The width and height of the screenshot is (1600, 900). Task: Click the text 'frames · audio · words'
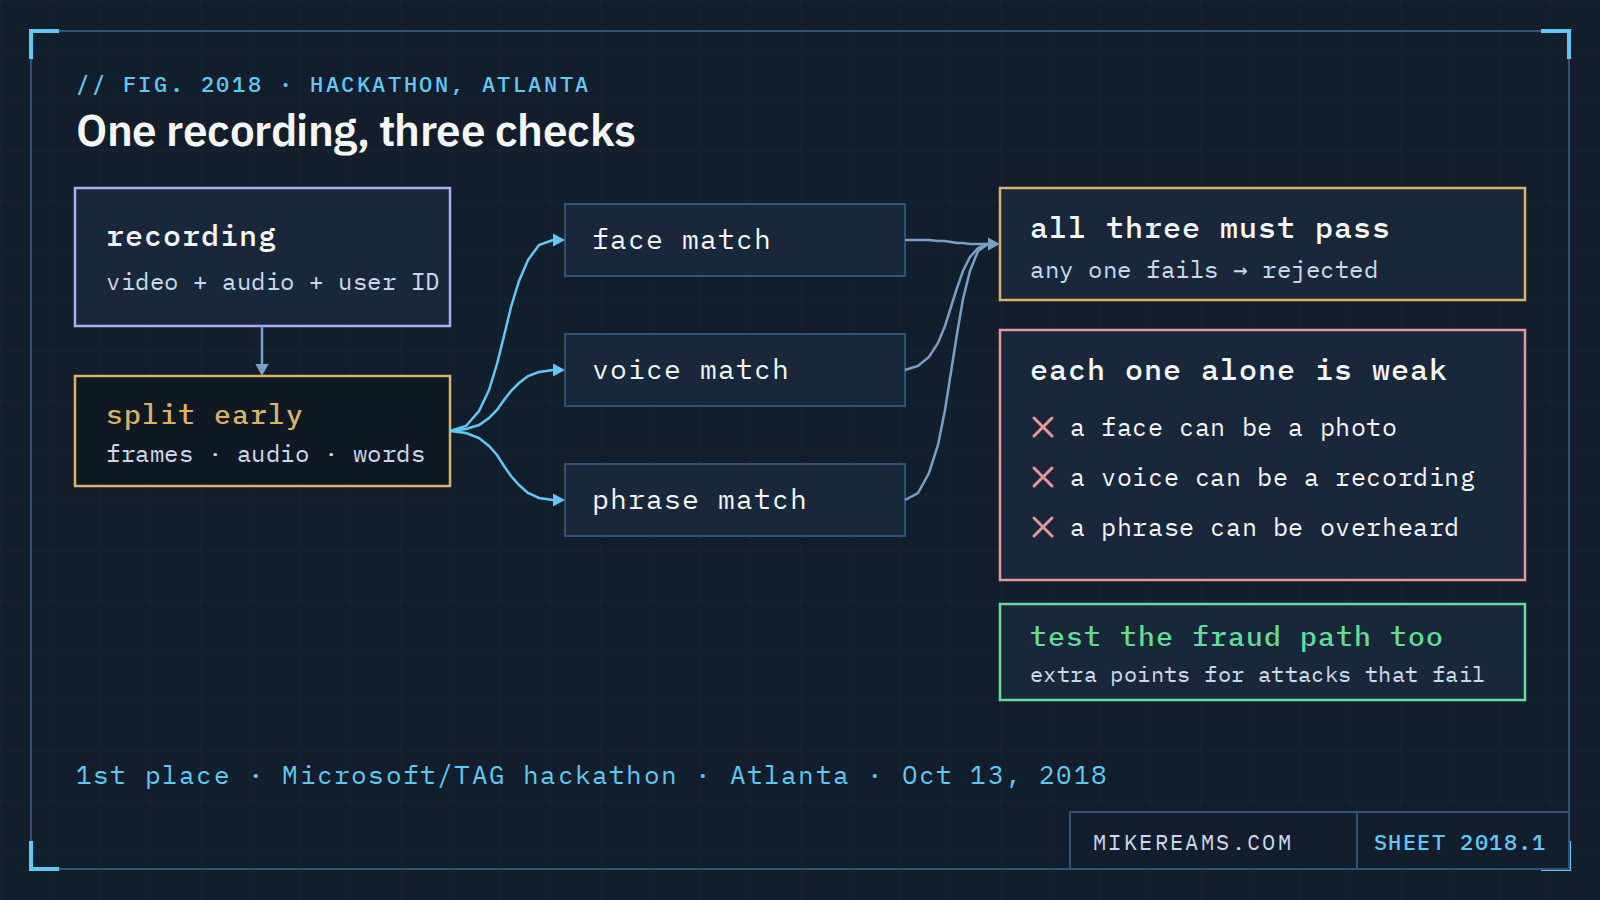(266, 454)
